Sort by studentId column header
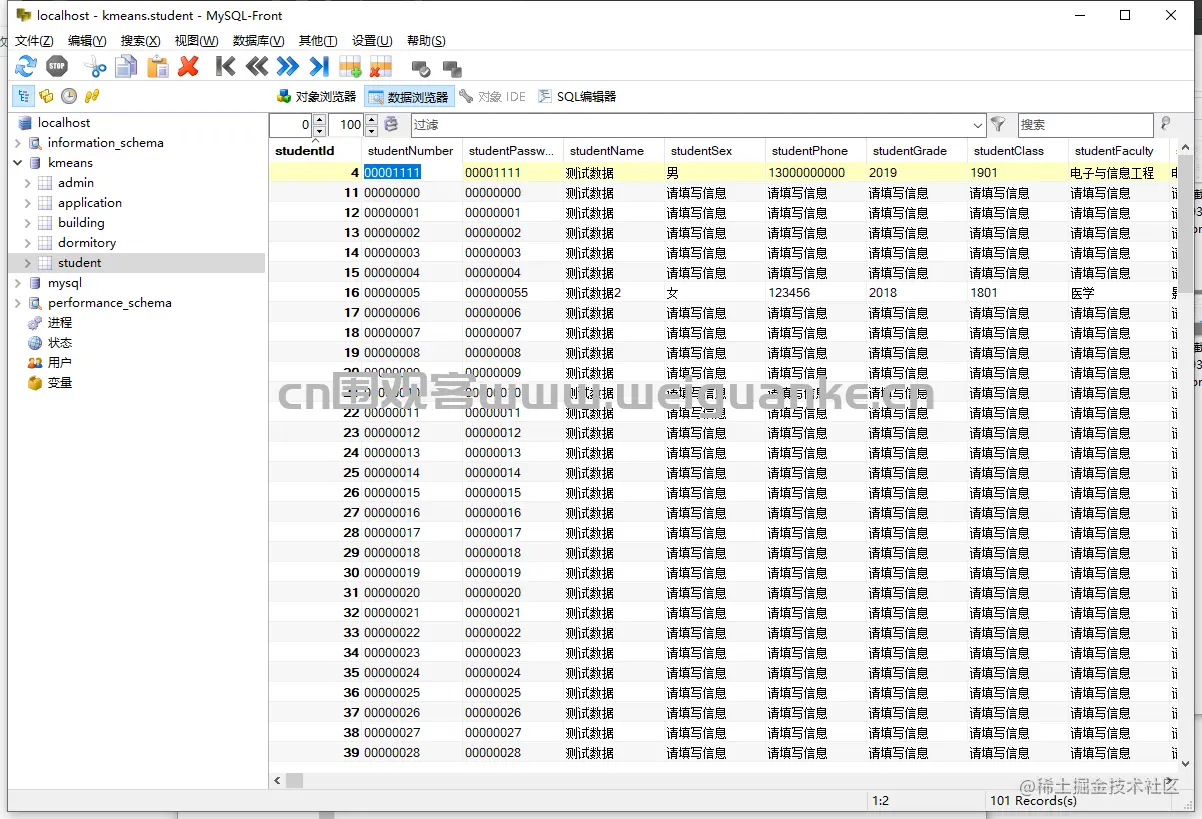This screenshot has width=1202, height=819. pos(315,151)
